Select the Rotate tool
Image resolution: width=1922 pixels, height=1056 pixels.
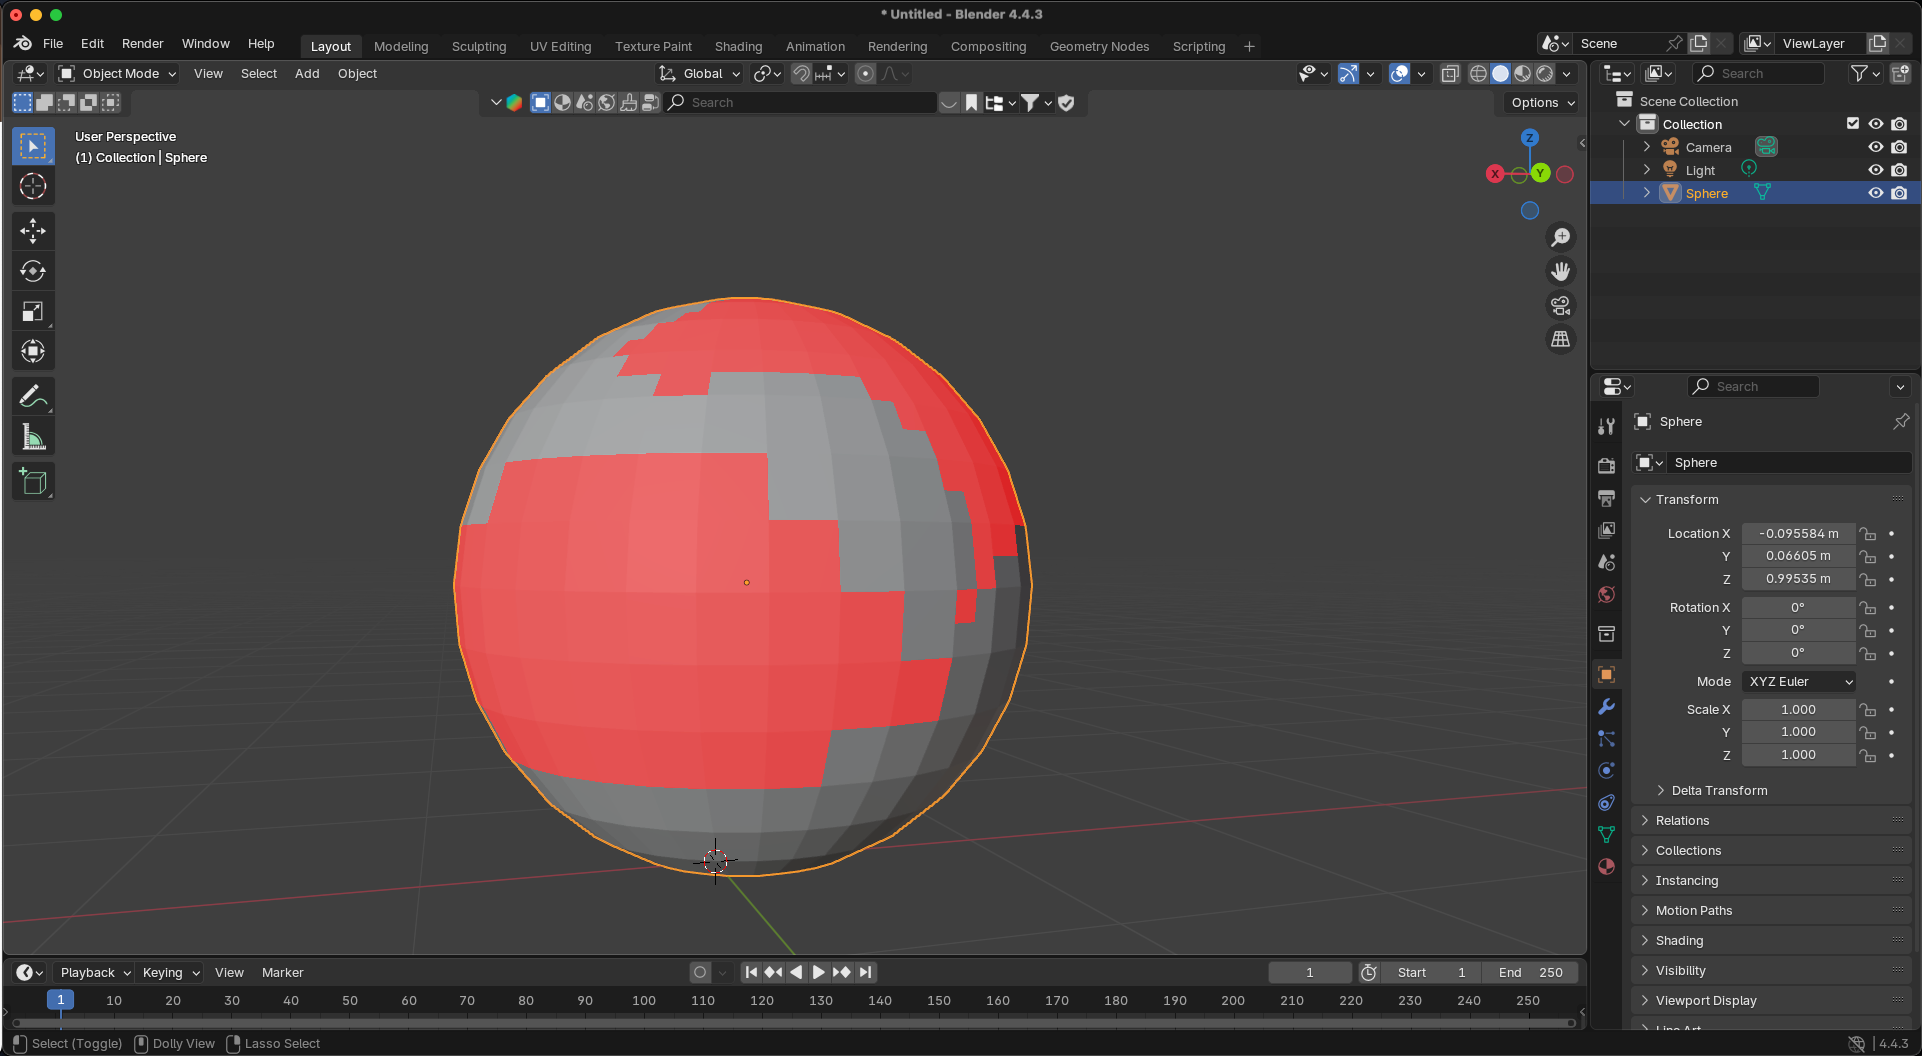point(33,271)
